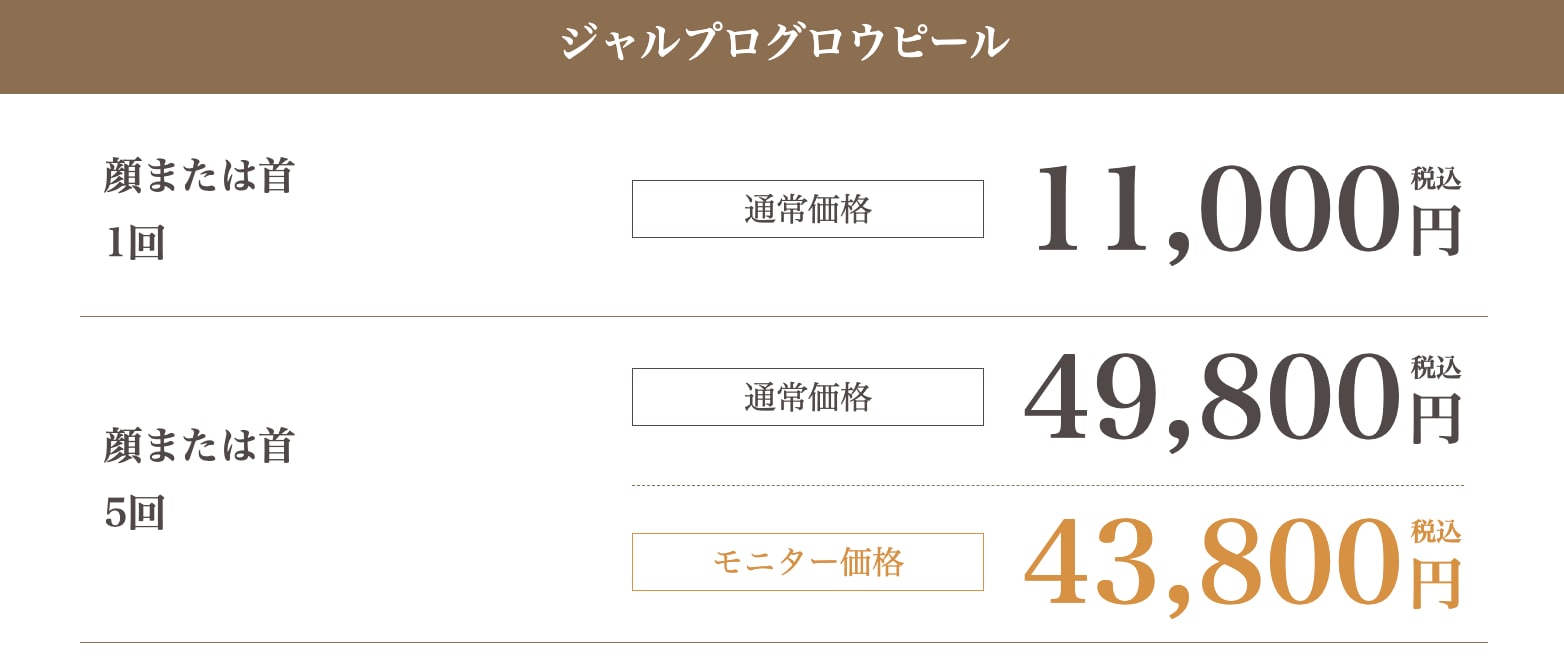Click the 円 symbol after 49,800
1564x658 pixels.
(1436, 419)
